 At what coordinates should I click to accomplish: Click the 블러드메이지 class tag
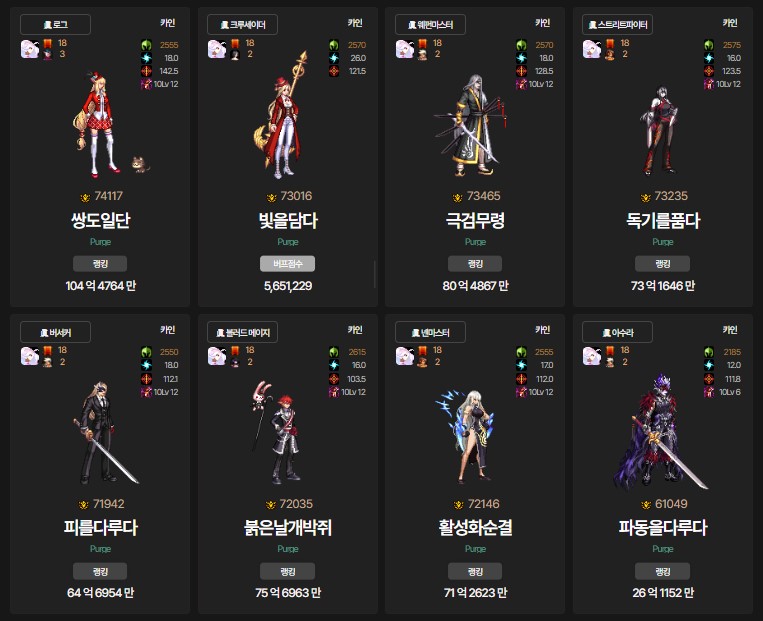pos(242,332)
